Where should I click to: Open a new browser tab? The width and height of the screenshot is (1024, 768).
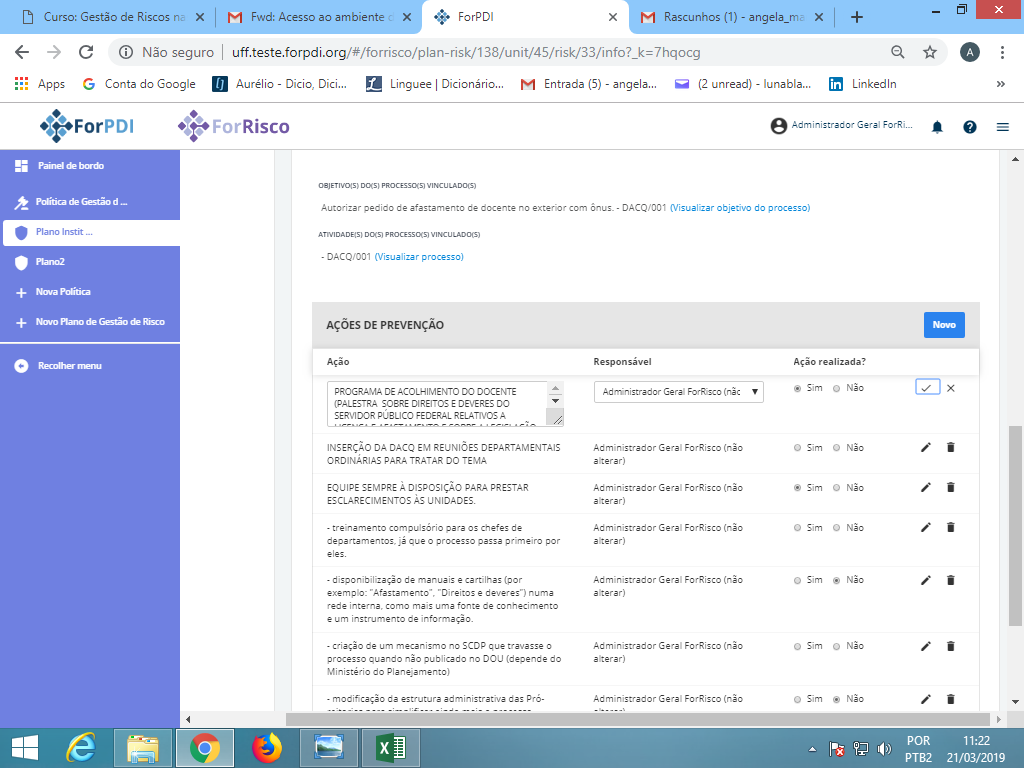tap(857, 17)
